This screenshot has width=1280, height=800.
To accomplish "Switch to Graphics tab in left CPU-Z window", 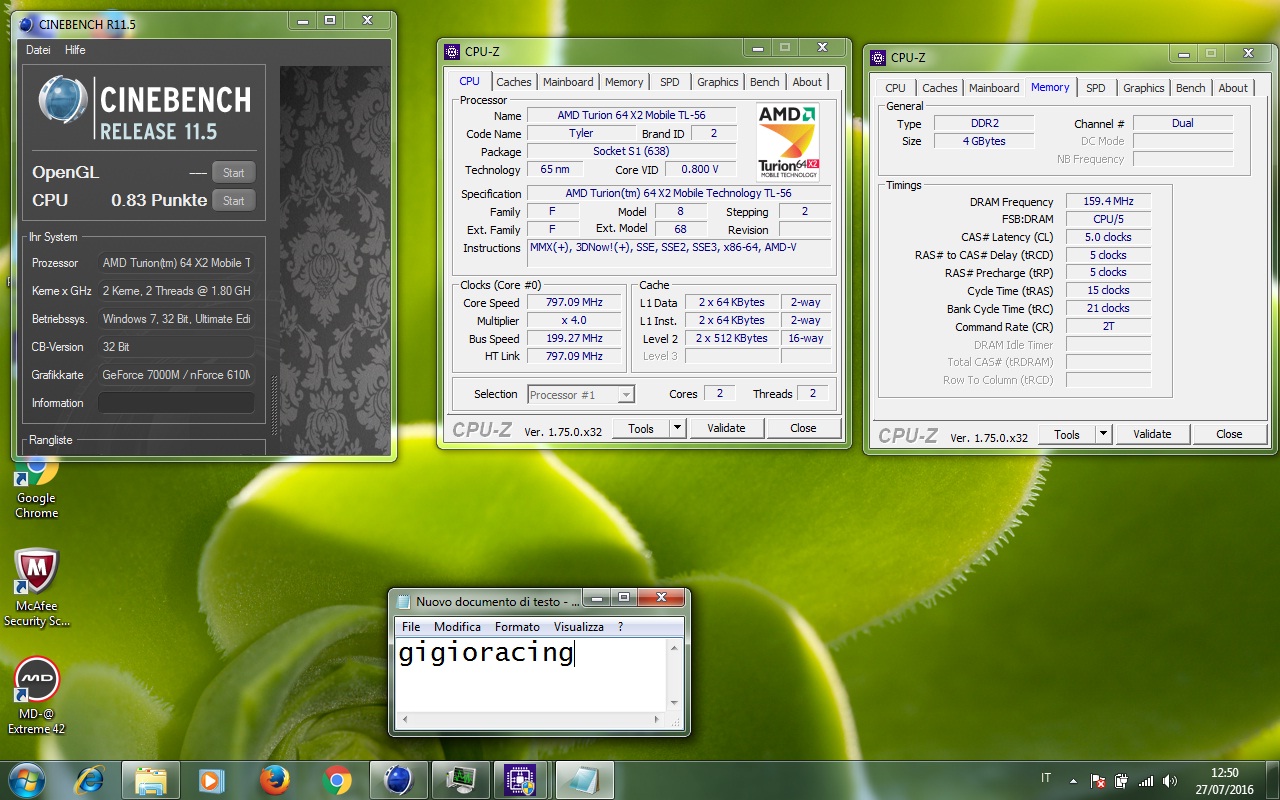I will tap(718, 82).
